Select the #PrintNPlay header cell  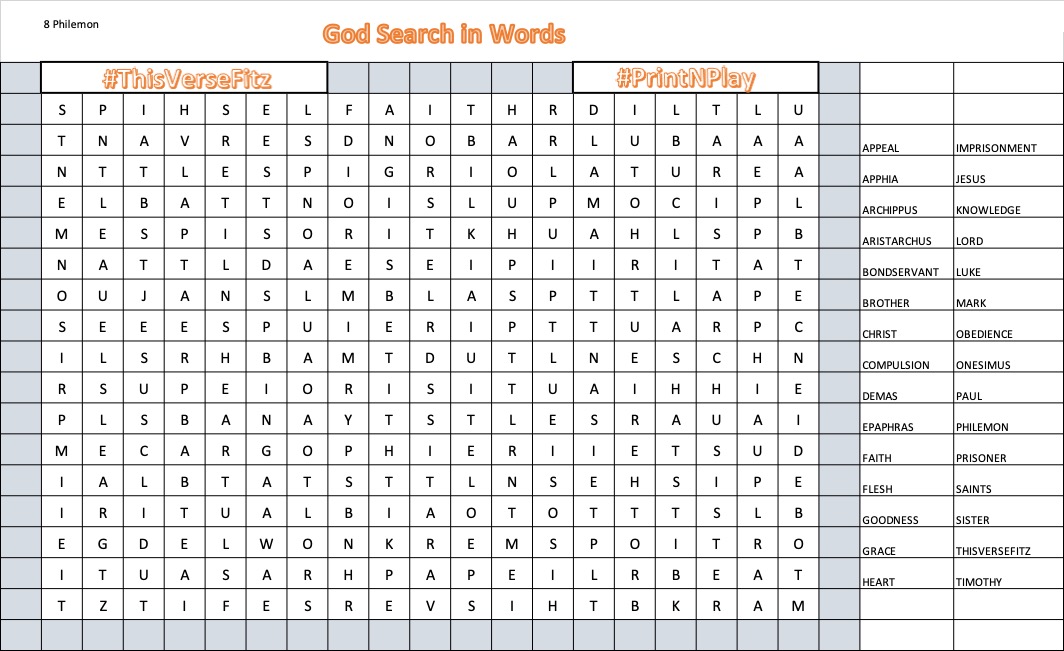tap(695, 78)
